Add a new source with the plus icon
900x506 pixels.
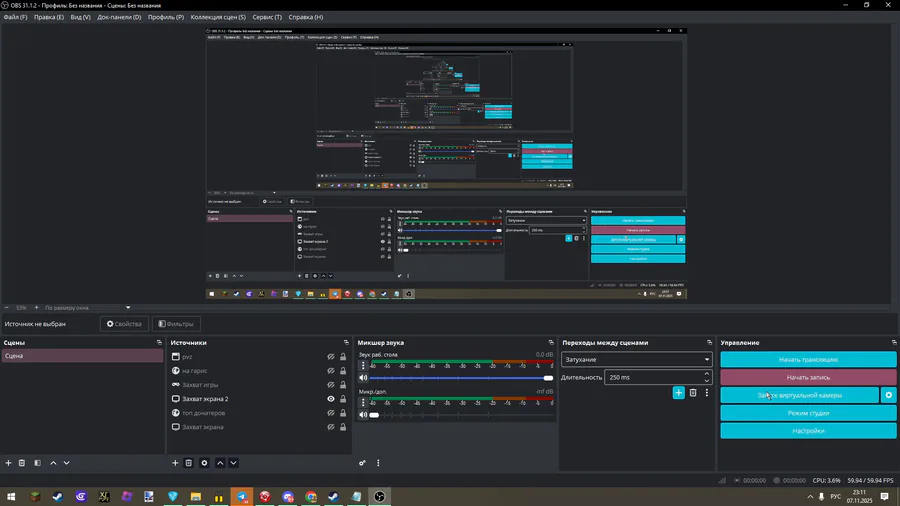(x=175, y=463)
